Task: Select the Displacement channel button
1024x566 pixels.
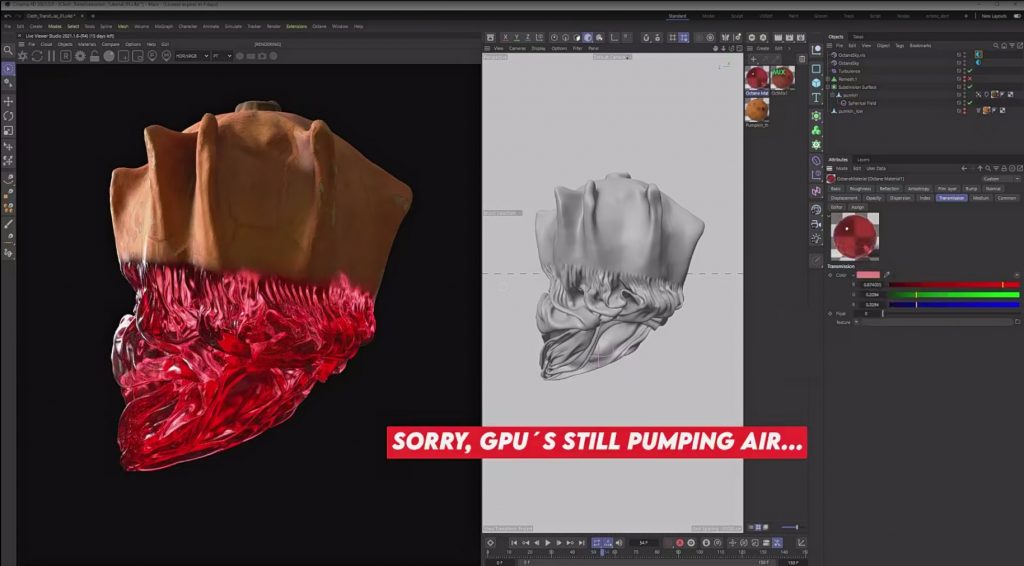Action: point(844,198)
